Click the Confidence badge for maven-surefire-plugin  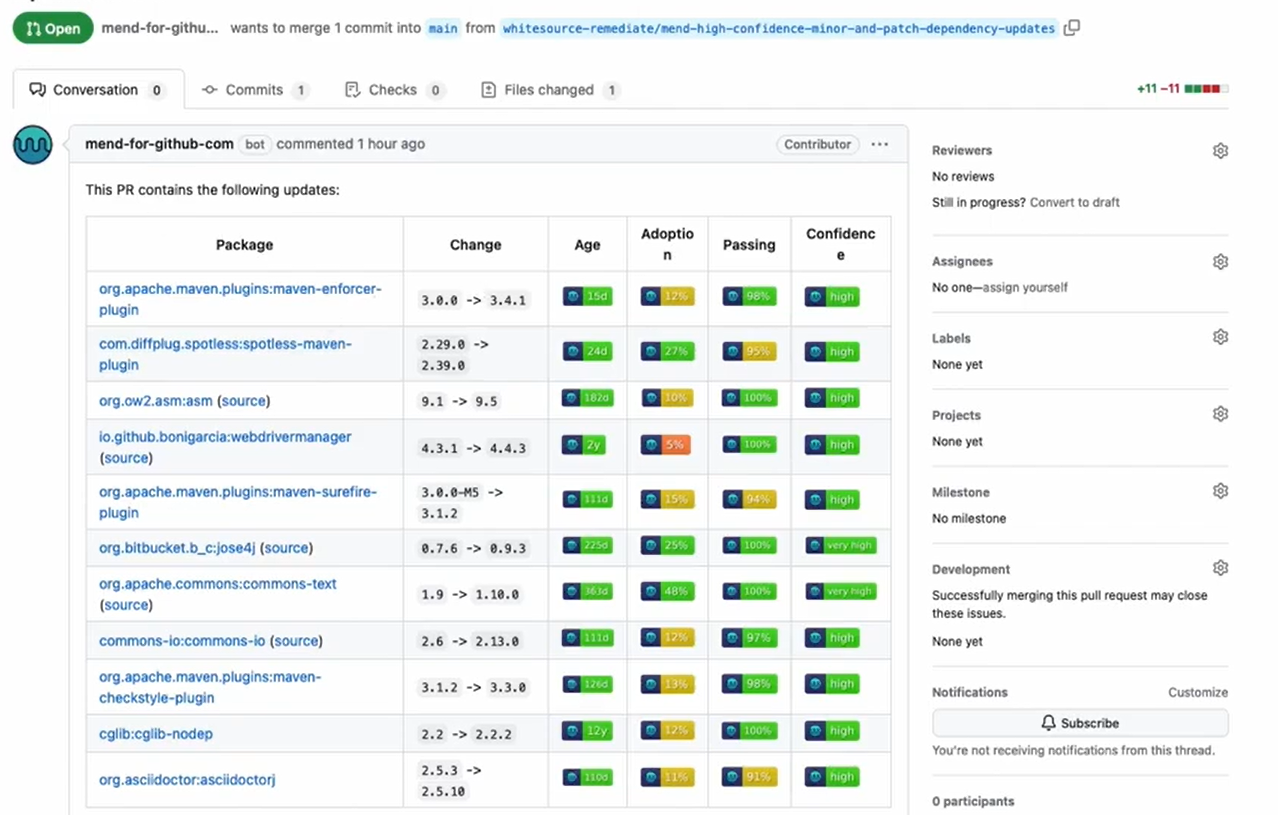tap(832, 499)
